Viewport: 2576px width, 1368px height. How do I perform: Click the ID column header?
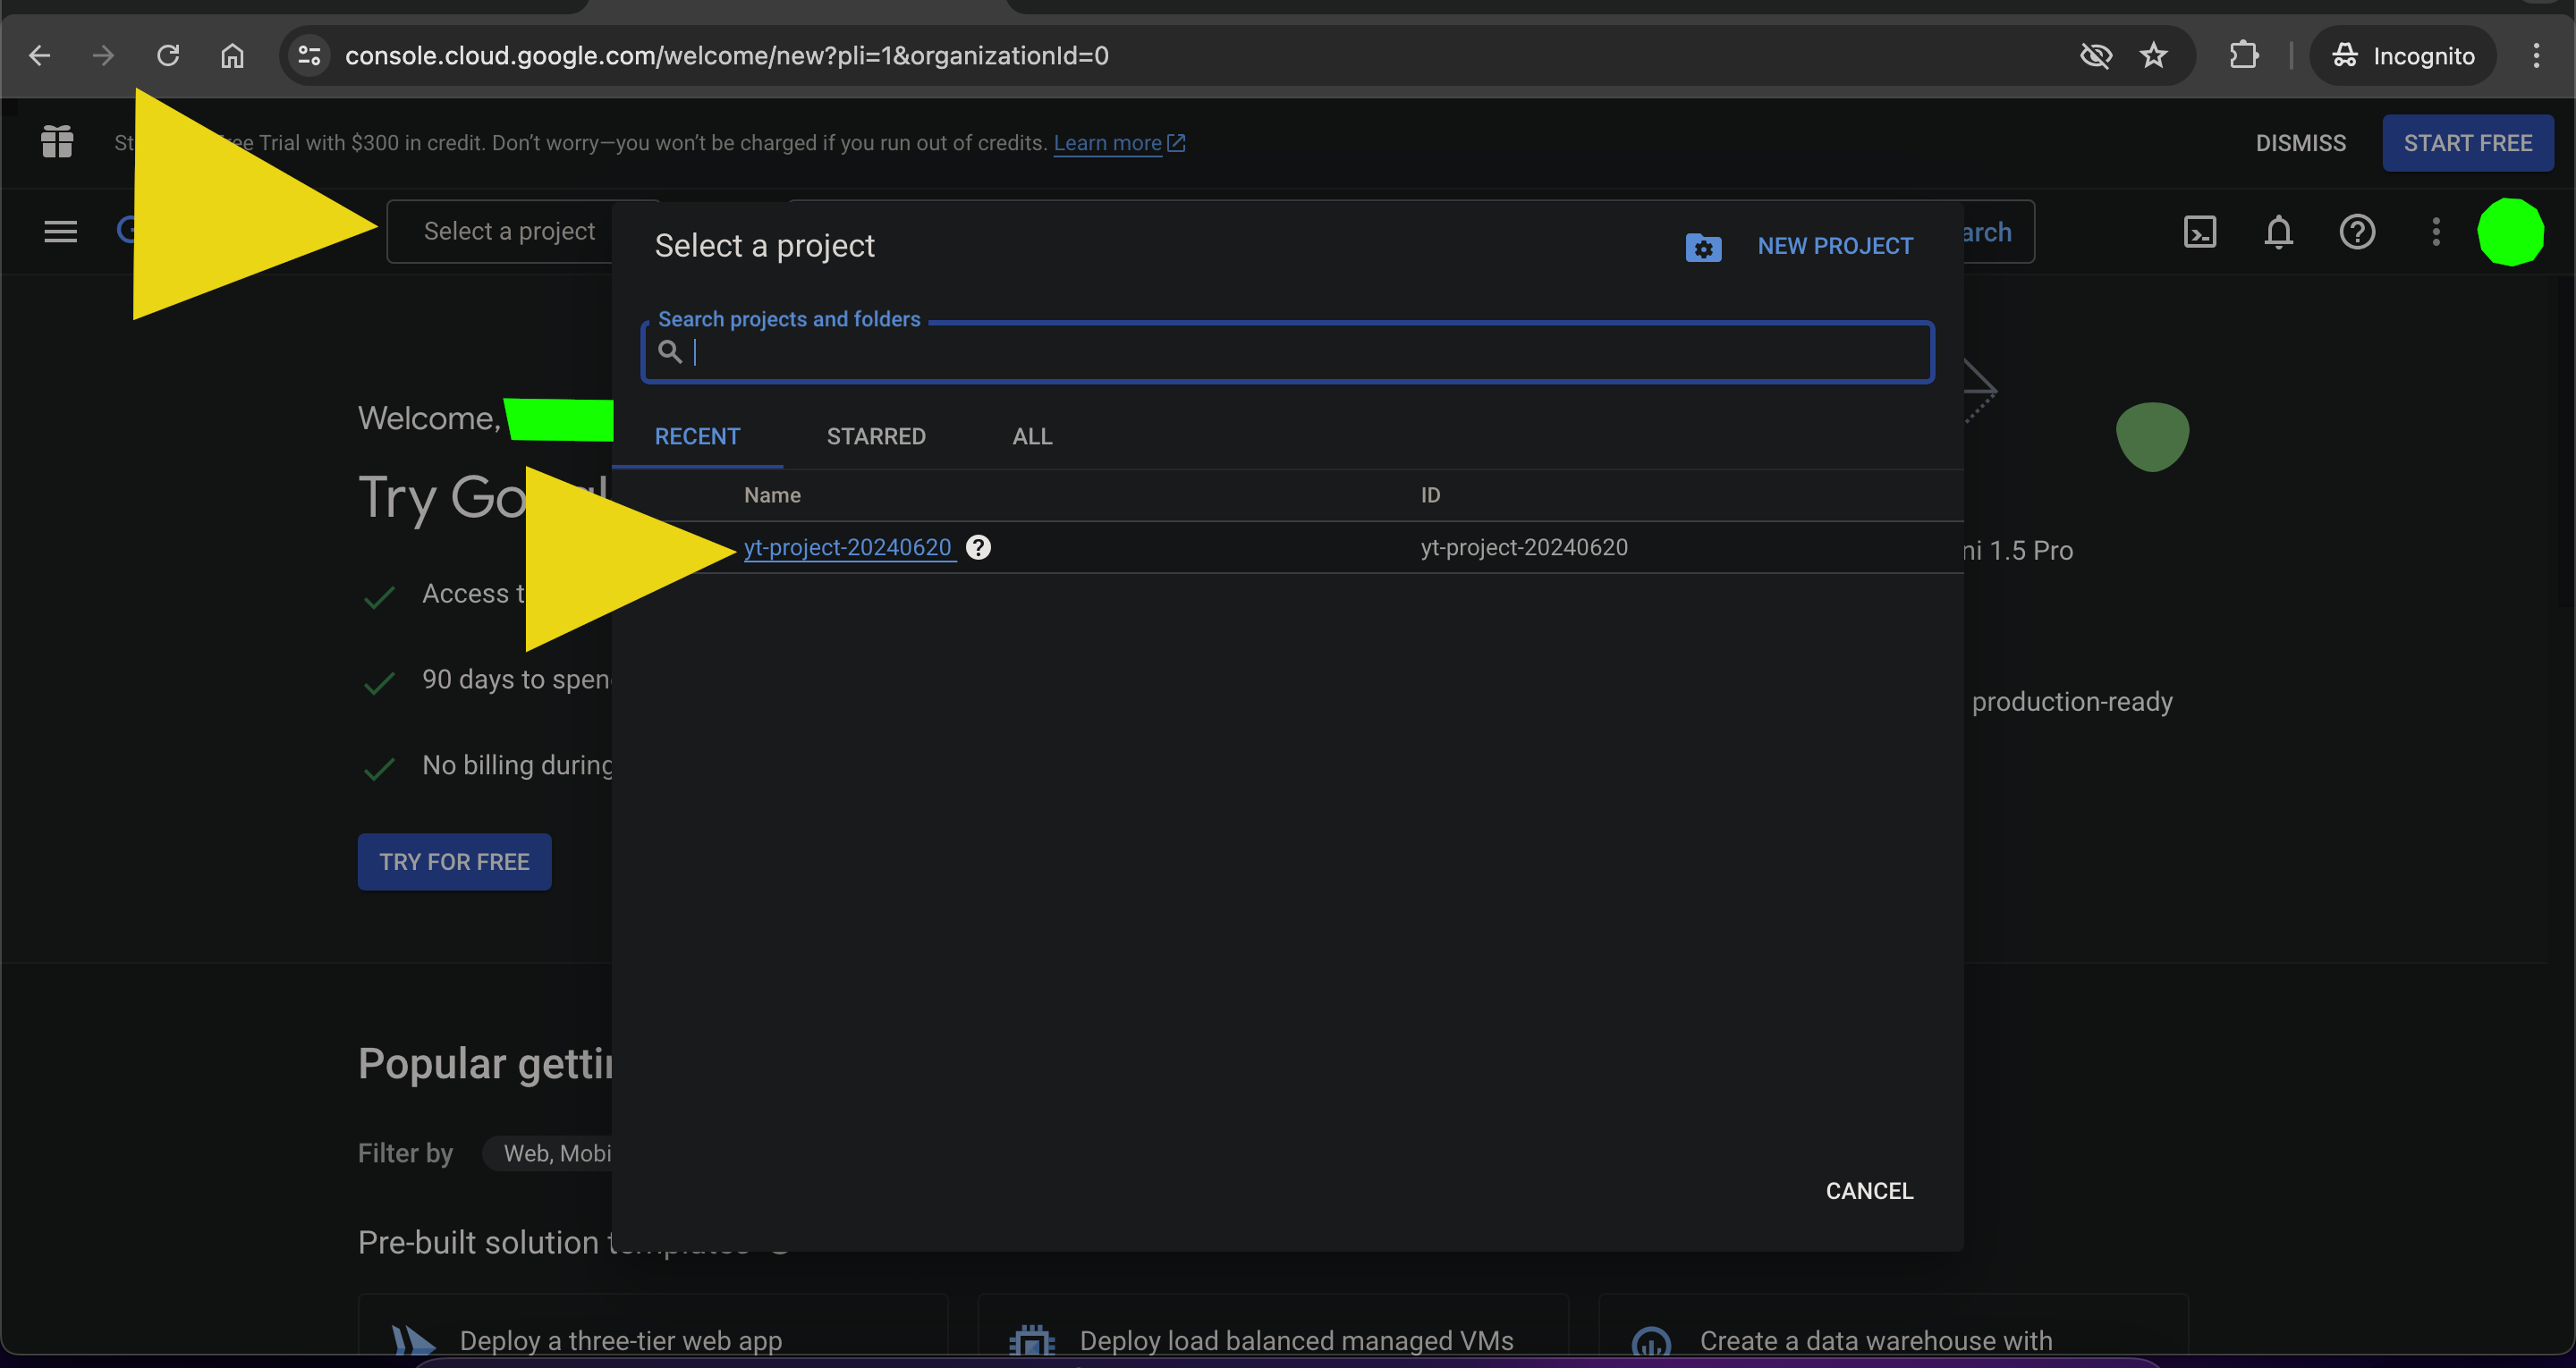[x=1430, y=495]
